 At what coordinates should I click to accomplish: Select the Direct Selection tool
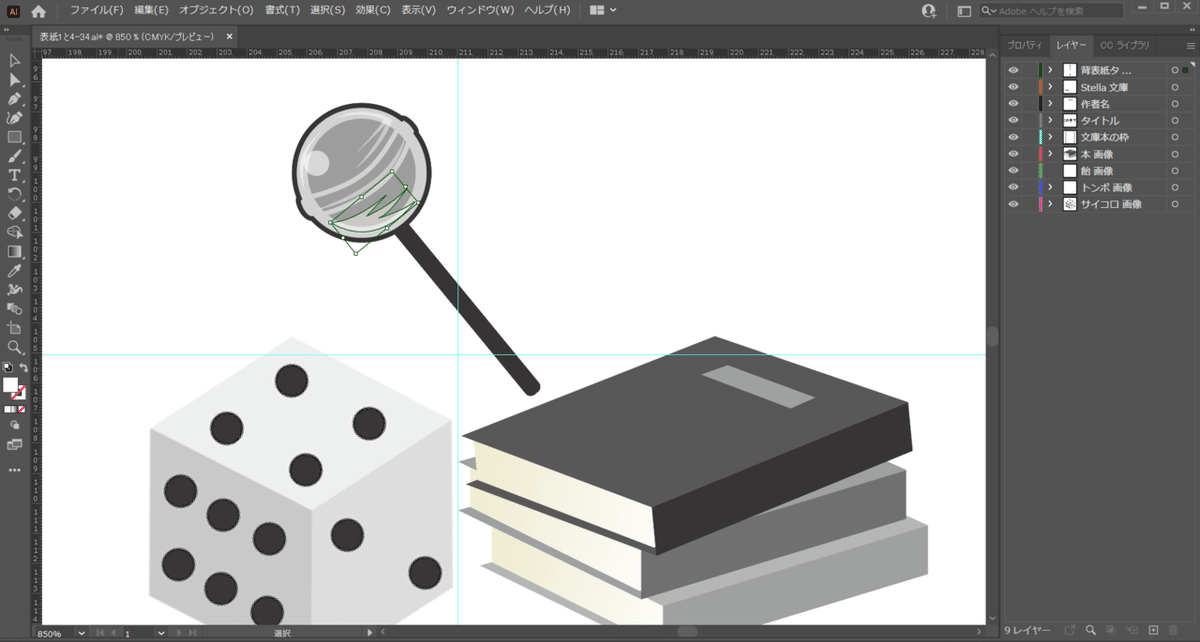[14, 80]
